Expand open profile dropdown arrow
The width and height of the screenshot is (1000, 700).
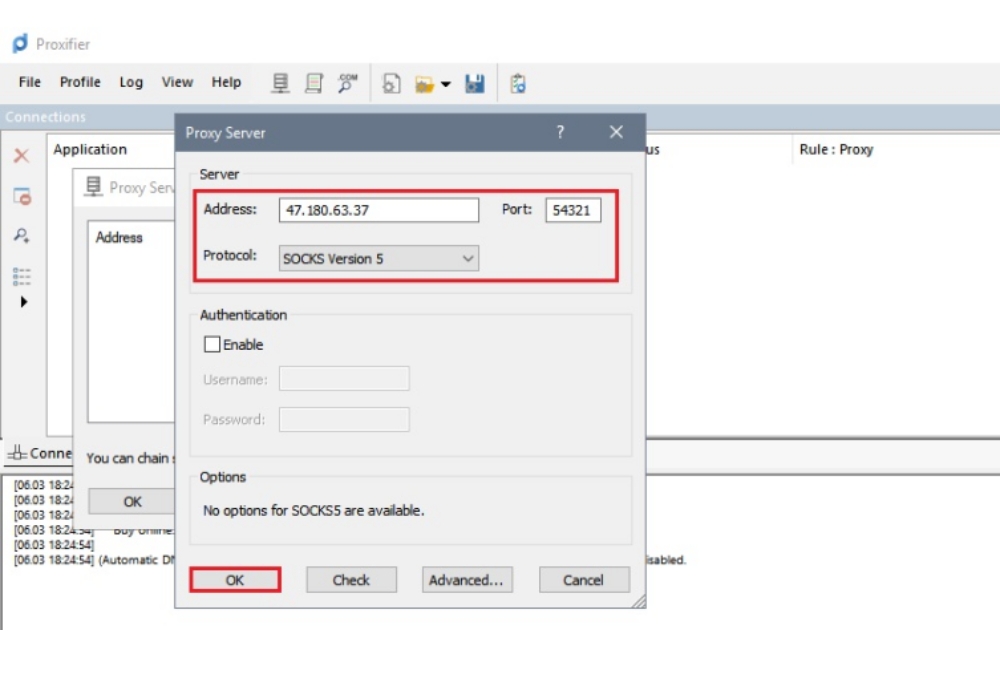(446, 84)
